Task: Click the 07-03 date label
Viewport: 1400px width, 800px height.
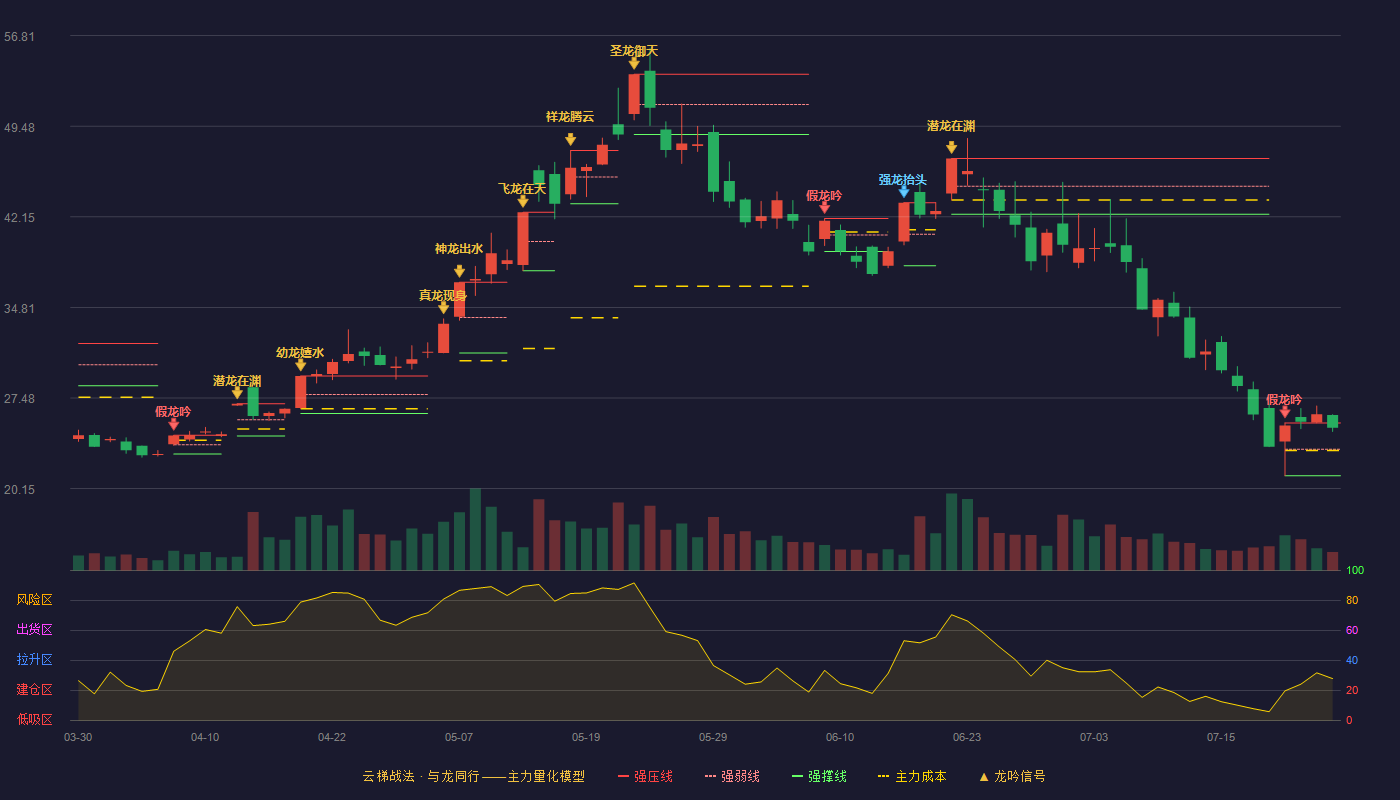Action: (x=1094, y=737)
